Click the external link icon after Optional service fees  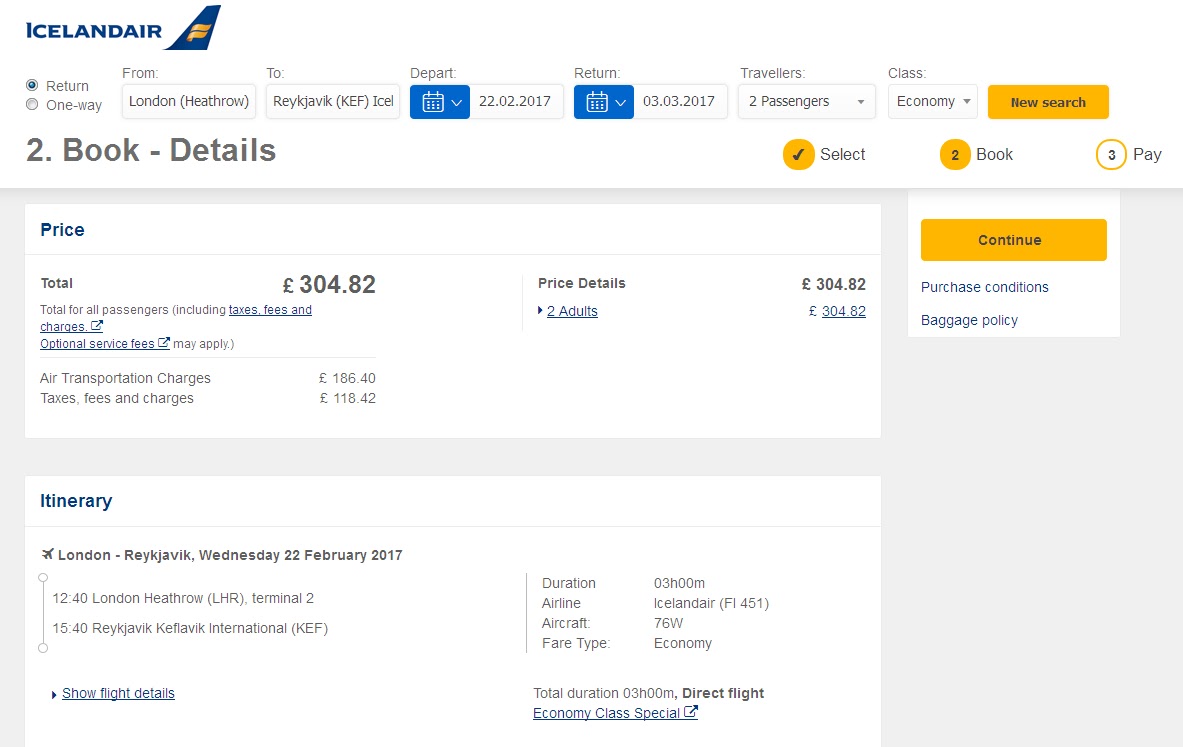pos(164,343)
